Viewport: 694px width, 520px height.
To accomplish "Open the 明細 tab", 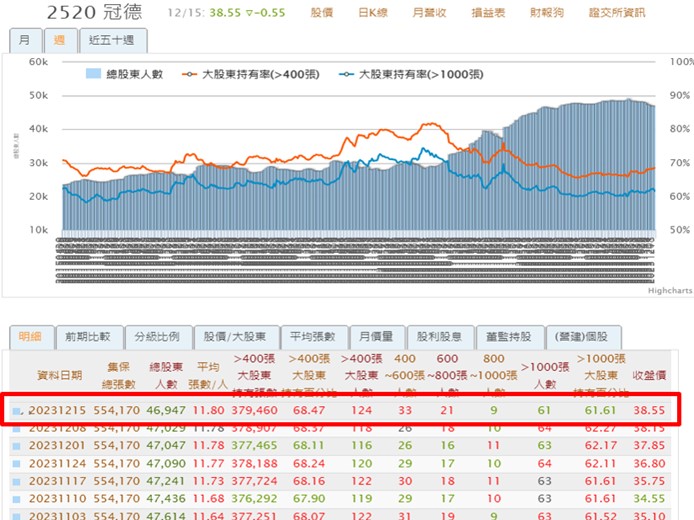I will coord(31,337).
